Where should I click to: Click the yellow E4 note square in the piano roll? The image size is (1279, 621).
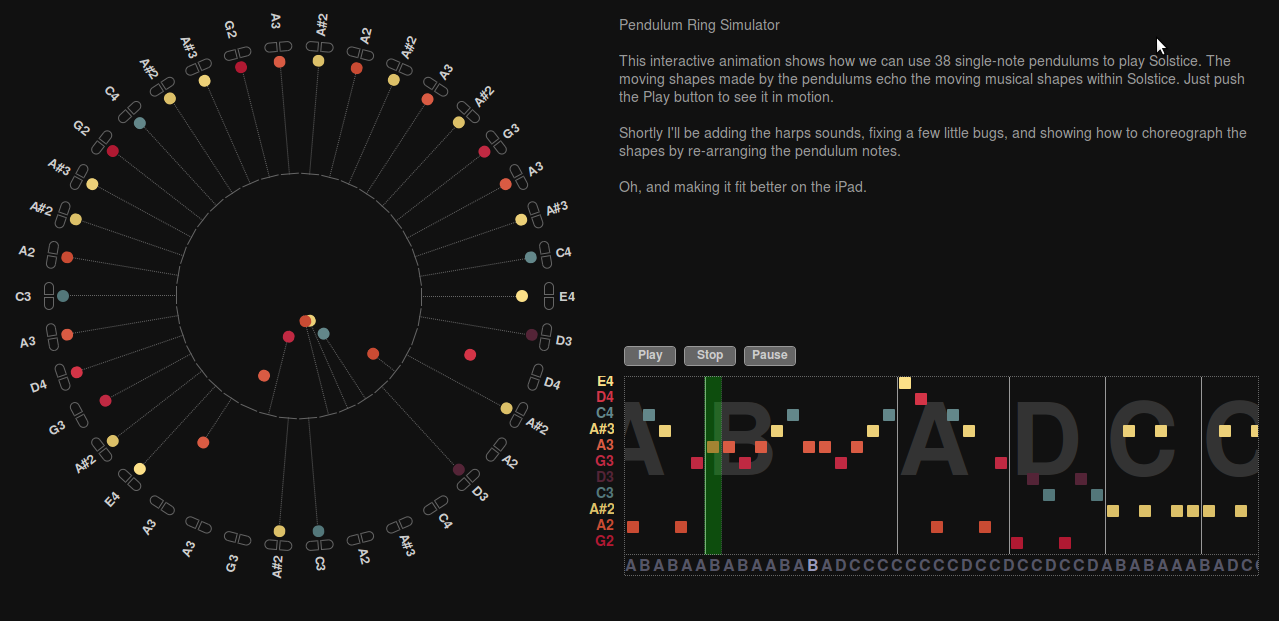click(905, 383)
